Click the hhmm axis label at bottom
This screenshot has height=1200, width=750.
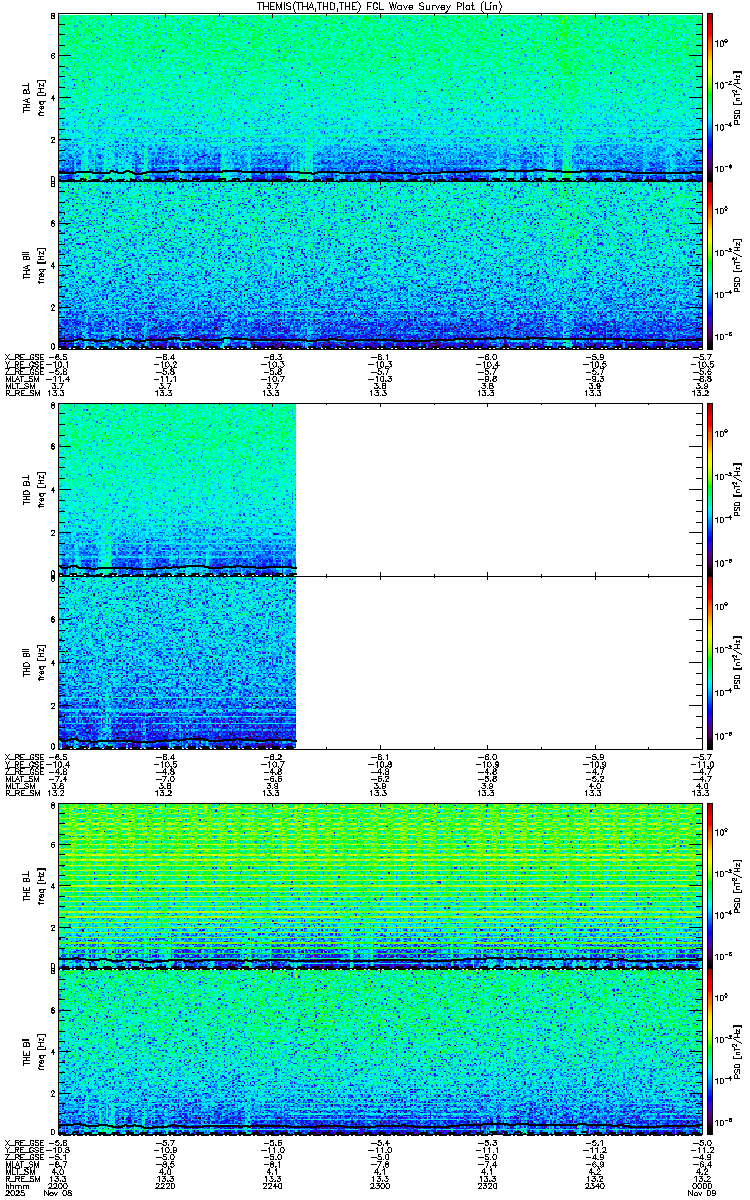coord(15,1186)
